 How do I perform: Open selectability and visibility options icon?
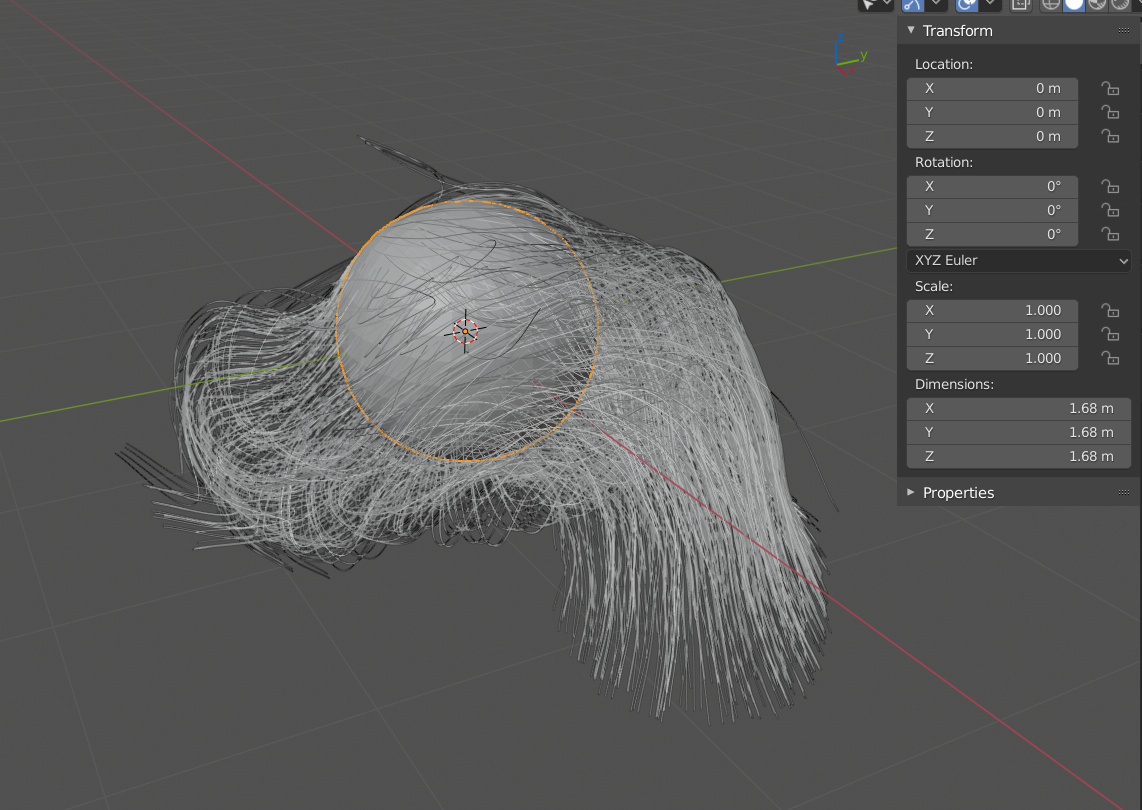(x=868, y=5)
